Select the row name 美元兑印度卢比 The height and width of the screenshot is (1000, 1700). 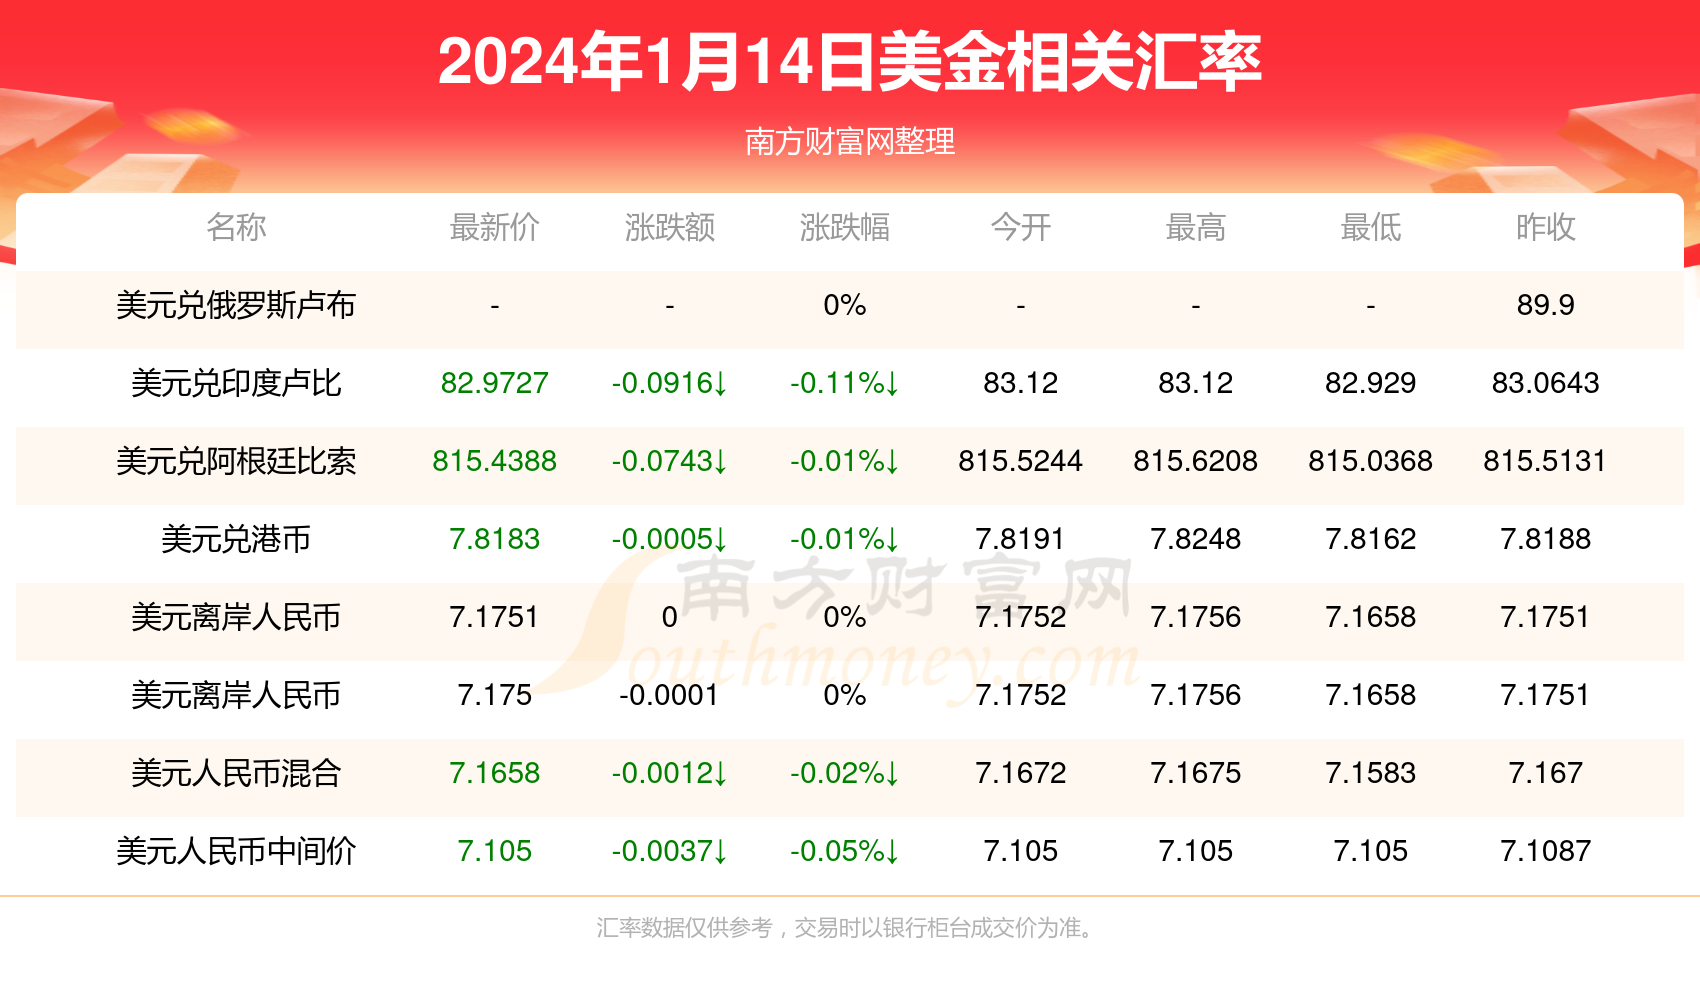(x=236, y=383)
